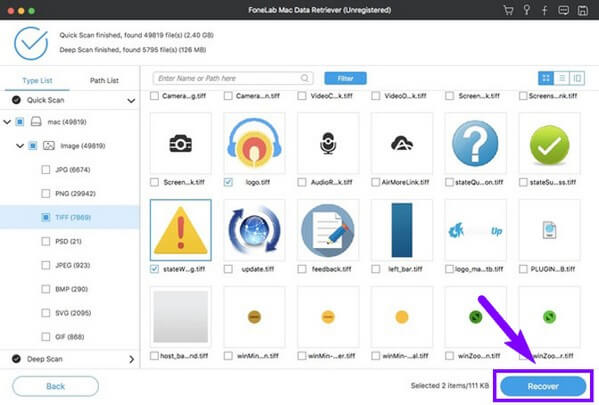Select the TIFF (7869) type row
This screenshot has height=405, width=599.
[x=70, y=217]
